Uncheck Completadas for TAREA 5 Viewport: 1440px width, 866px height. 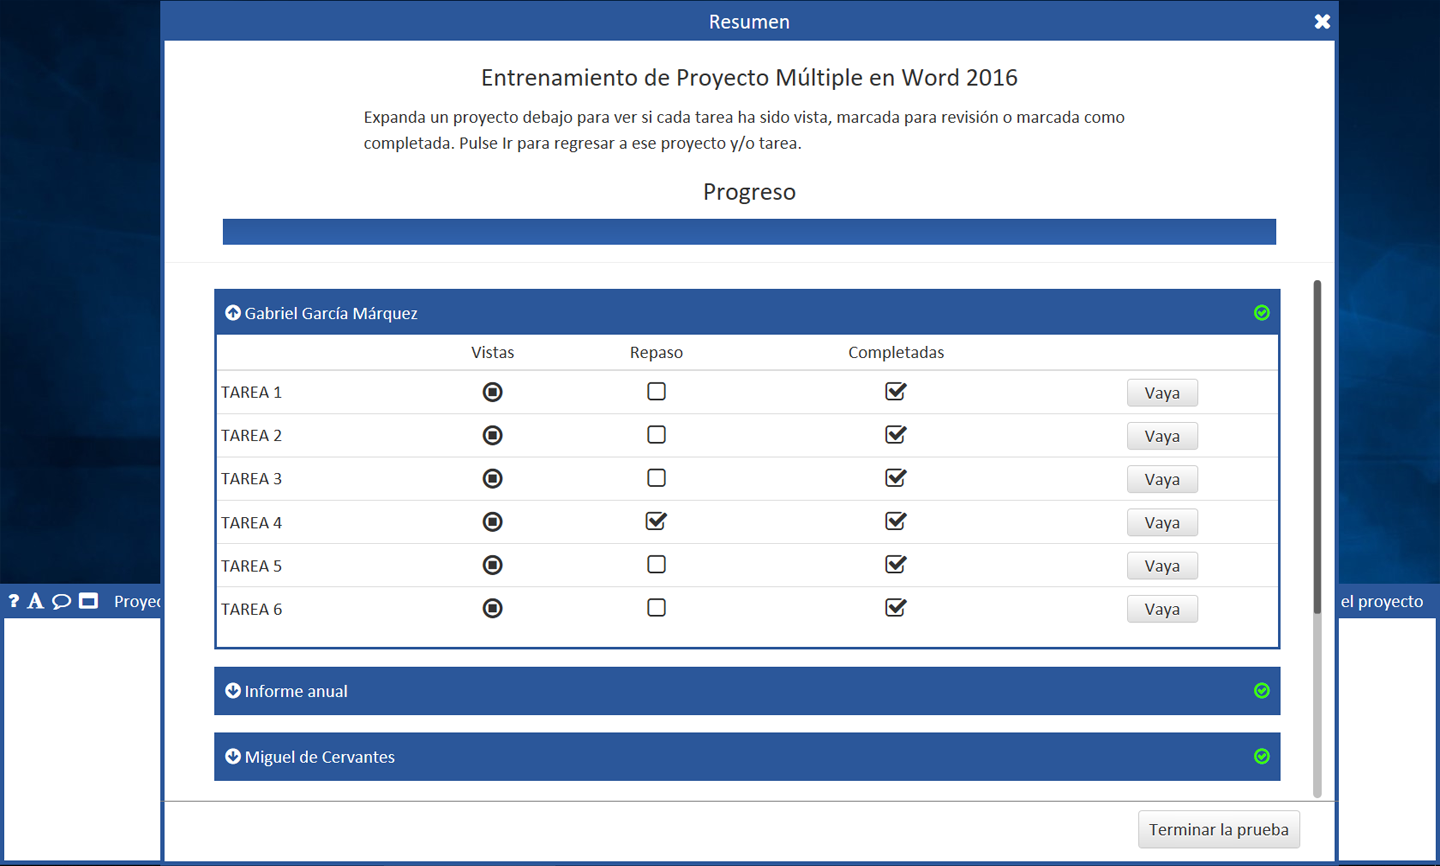896,564
